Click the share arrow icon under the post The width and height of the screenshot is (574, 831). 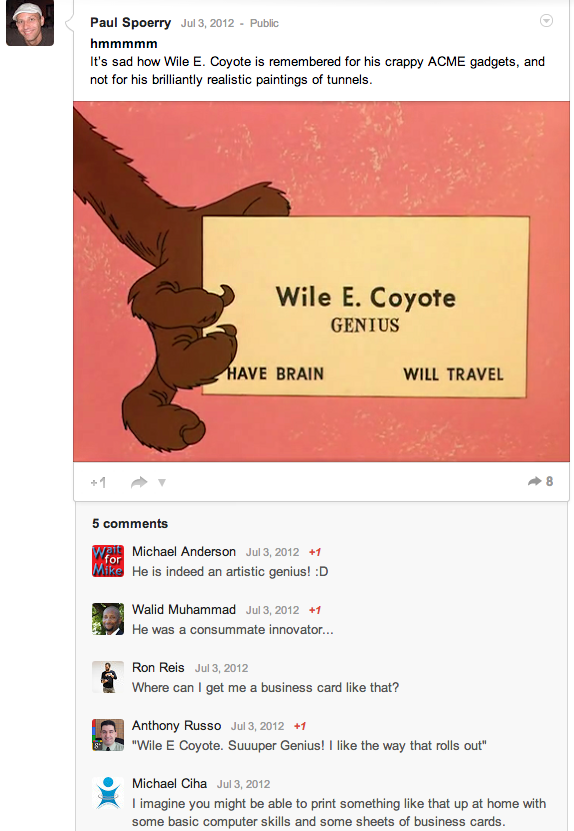pos(139,482)
